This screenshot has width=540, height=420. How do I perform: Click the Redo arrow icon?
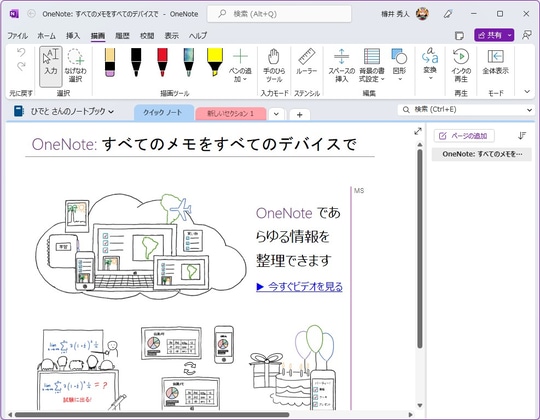(x=21, y=66)
